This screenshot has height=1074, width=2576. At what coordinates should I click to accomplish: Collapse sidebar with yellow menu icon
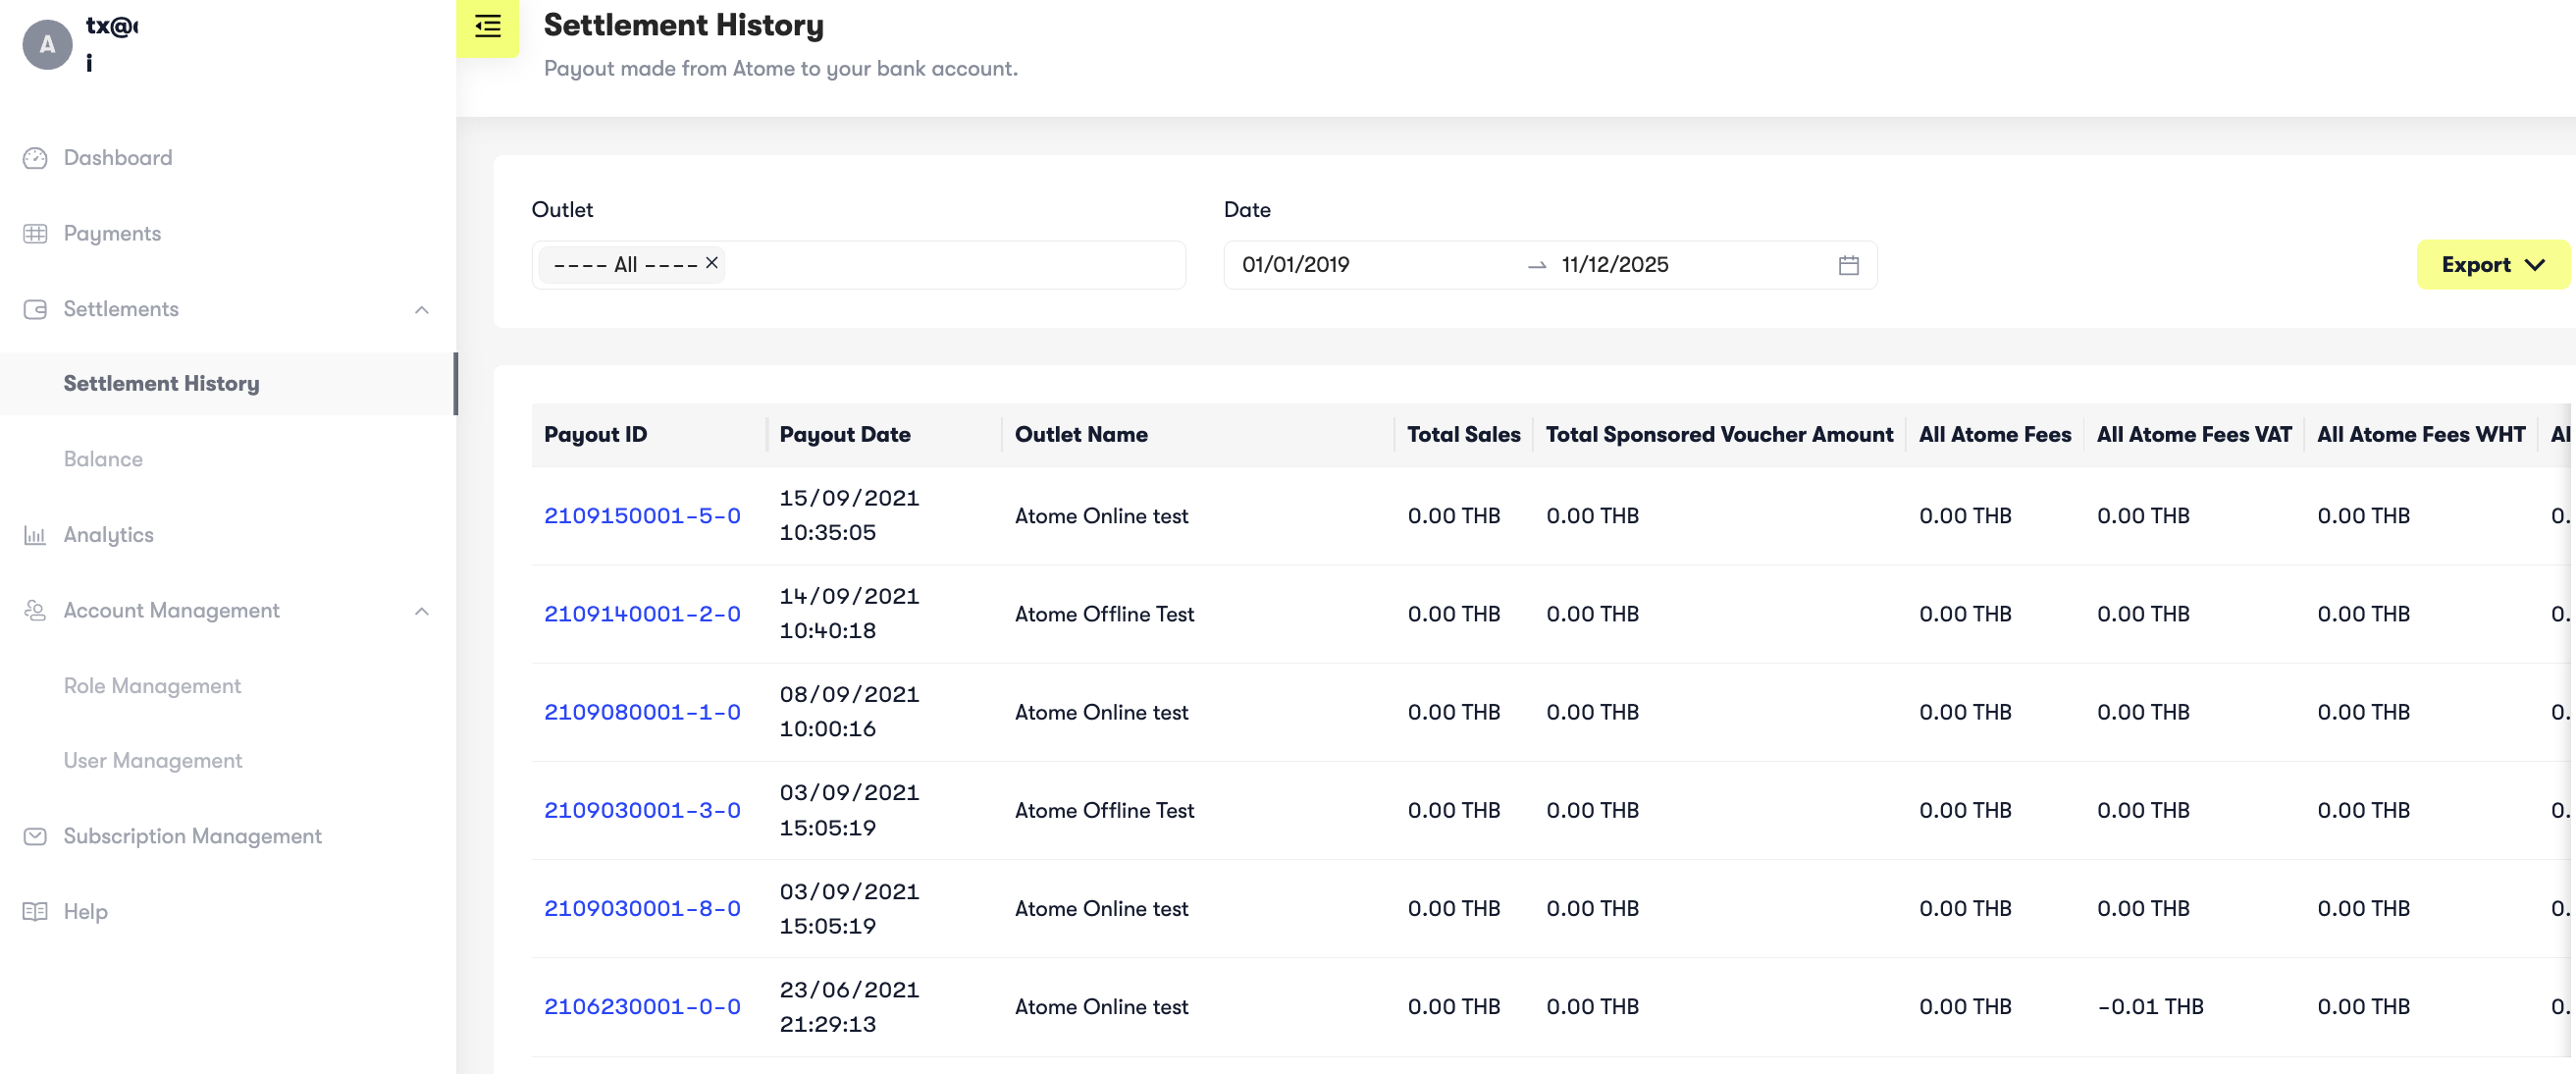[x=488, y=26]
